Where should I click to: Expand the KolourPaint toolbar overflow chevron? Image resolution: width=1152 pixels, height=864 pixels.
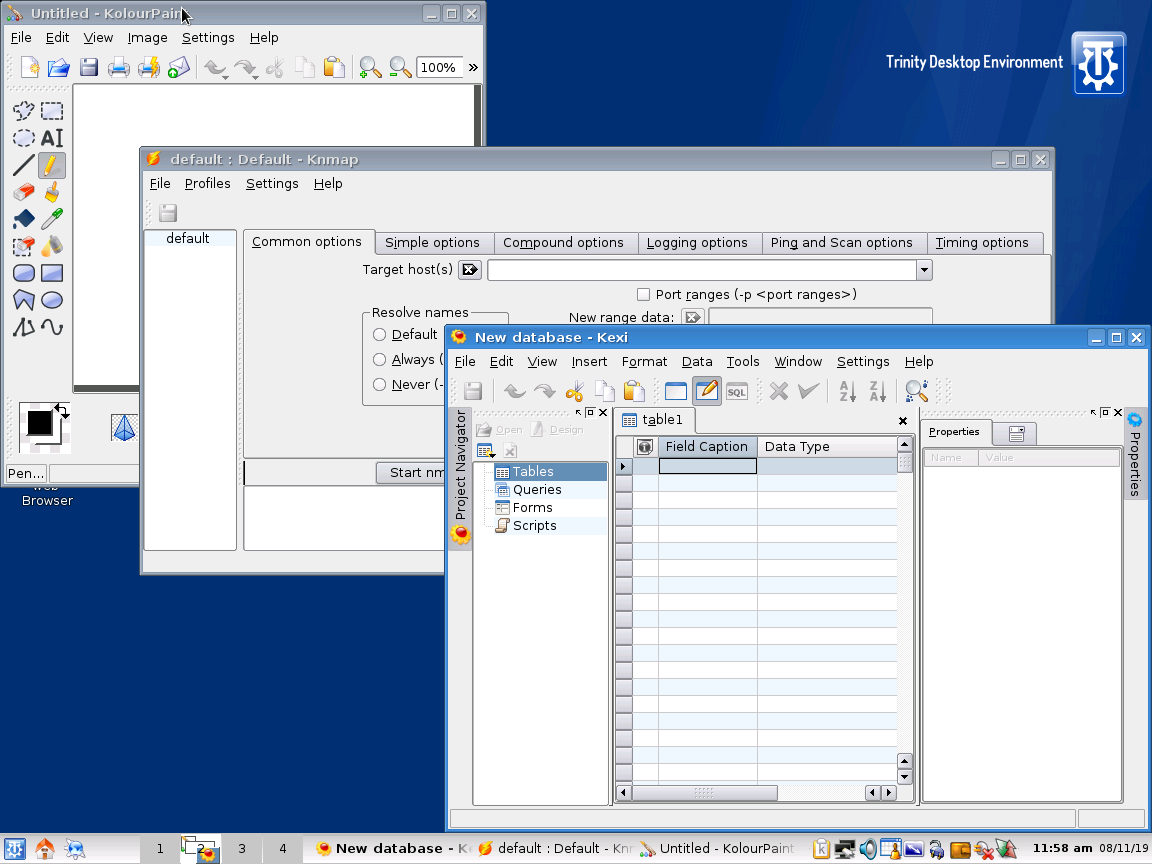coord(473,68)
